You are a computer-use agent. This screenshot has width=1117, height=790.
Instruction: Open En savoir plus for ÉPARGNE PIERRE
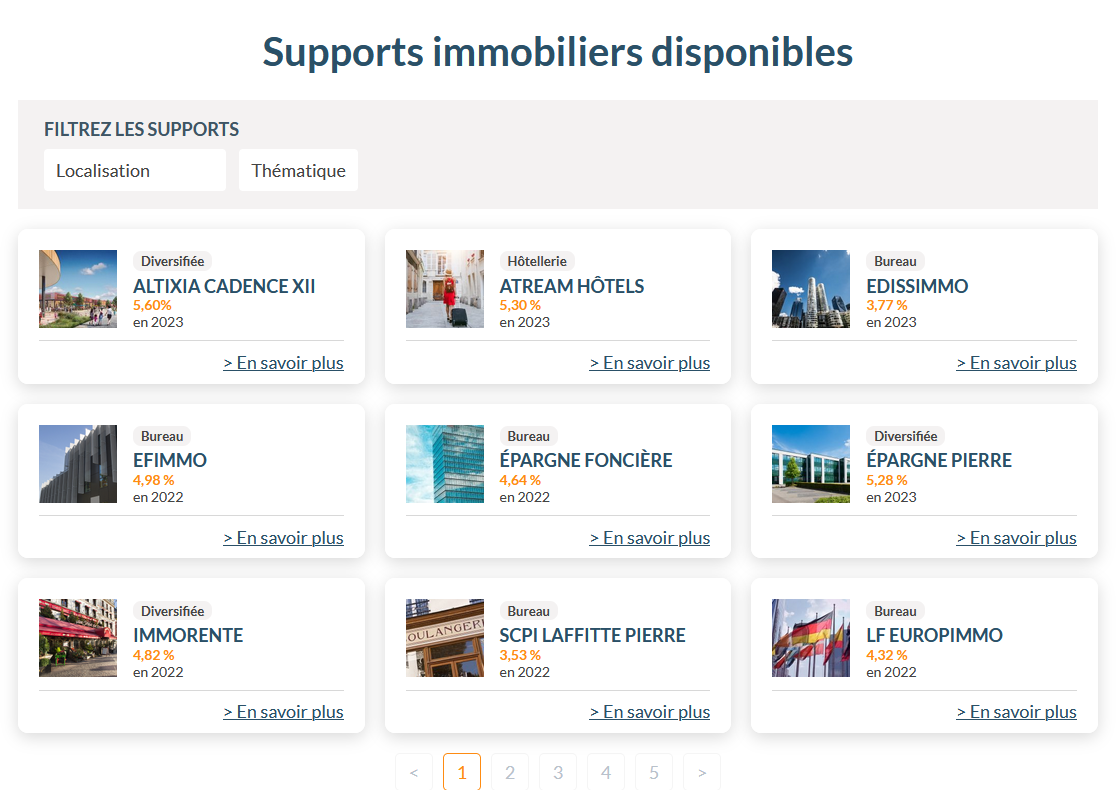(x=1016, y=537)
